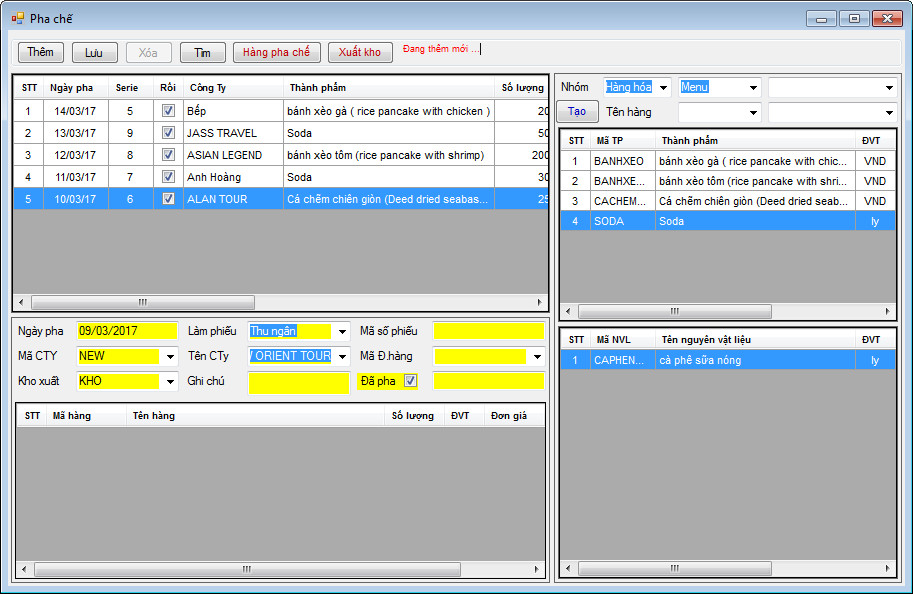Click the ingredient list horizontal scrollbar thumb
The image size is (913, 594).
pos(675,568)
